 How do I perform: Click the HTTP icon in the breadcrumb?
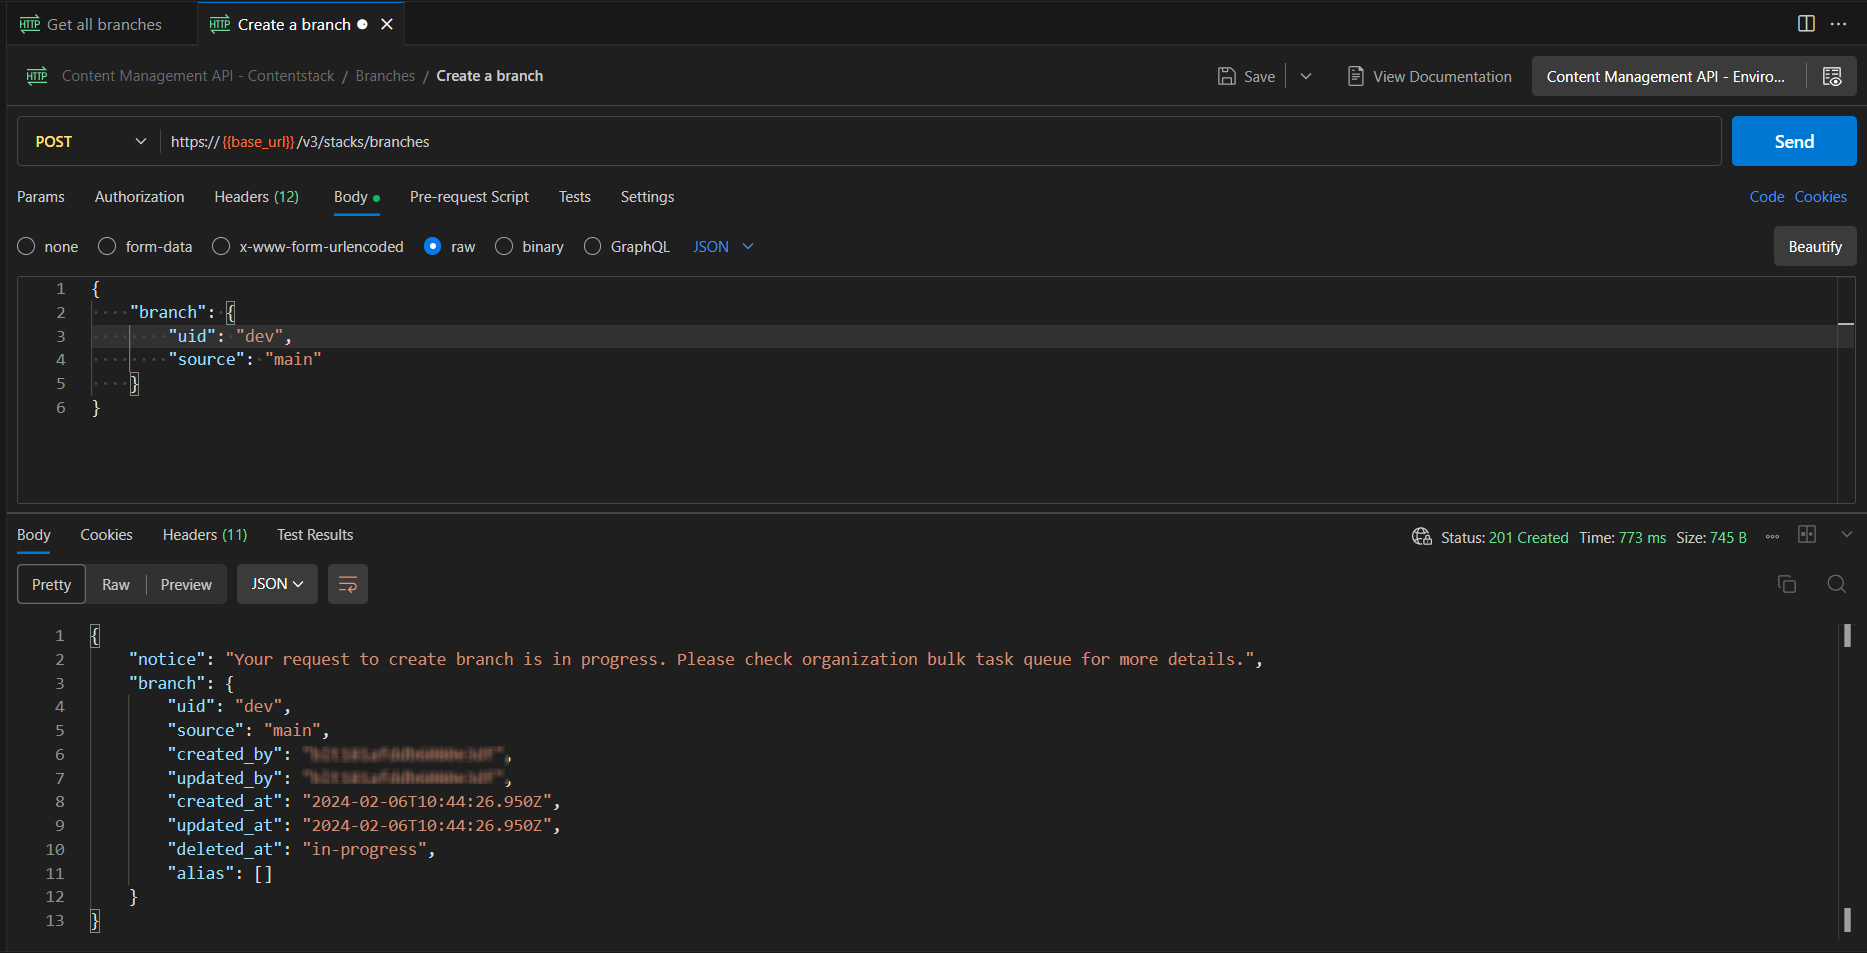[37, 76]
